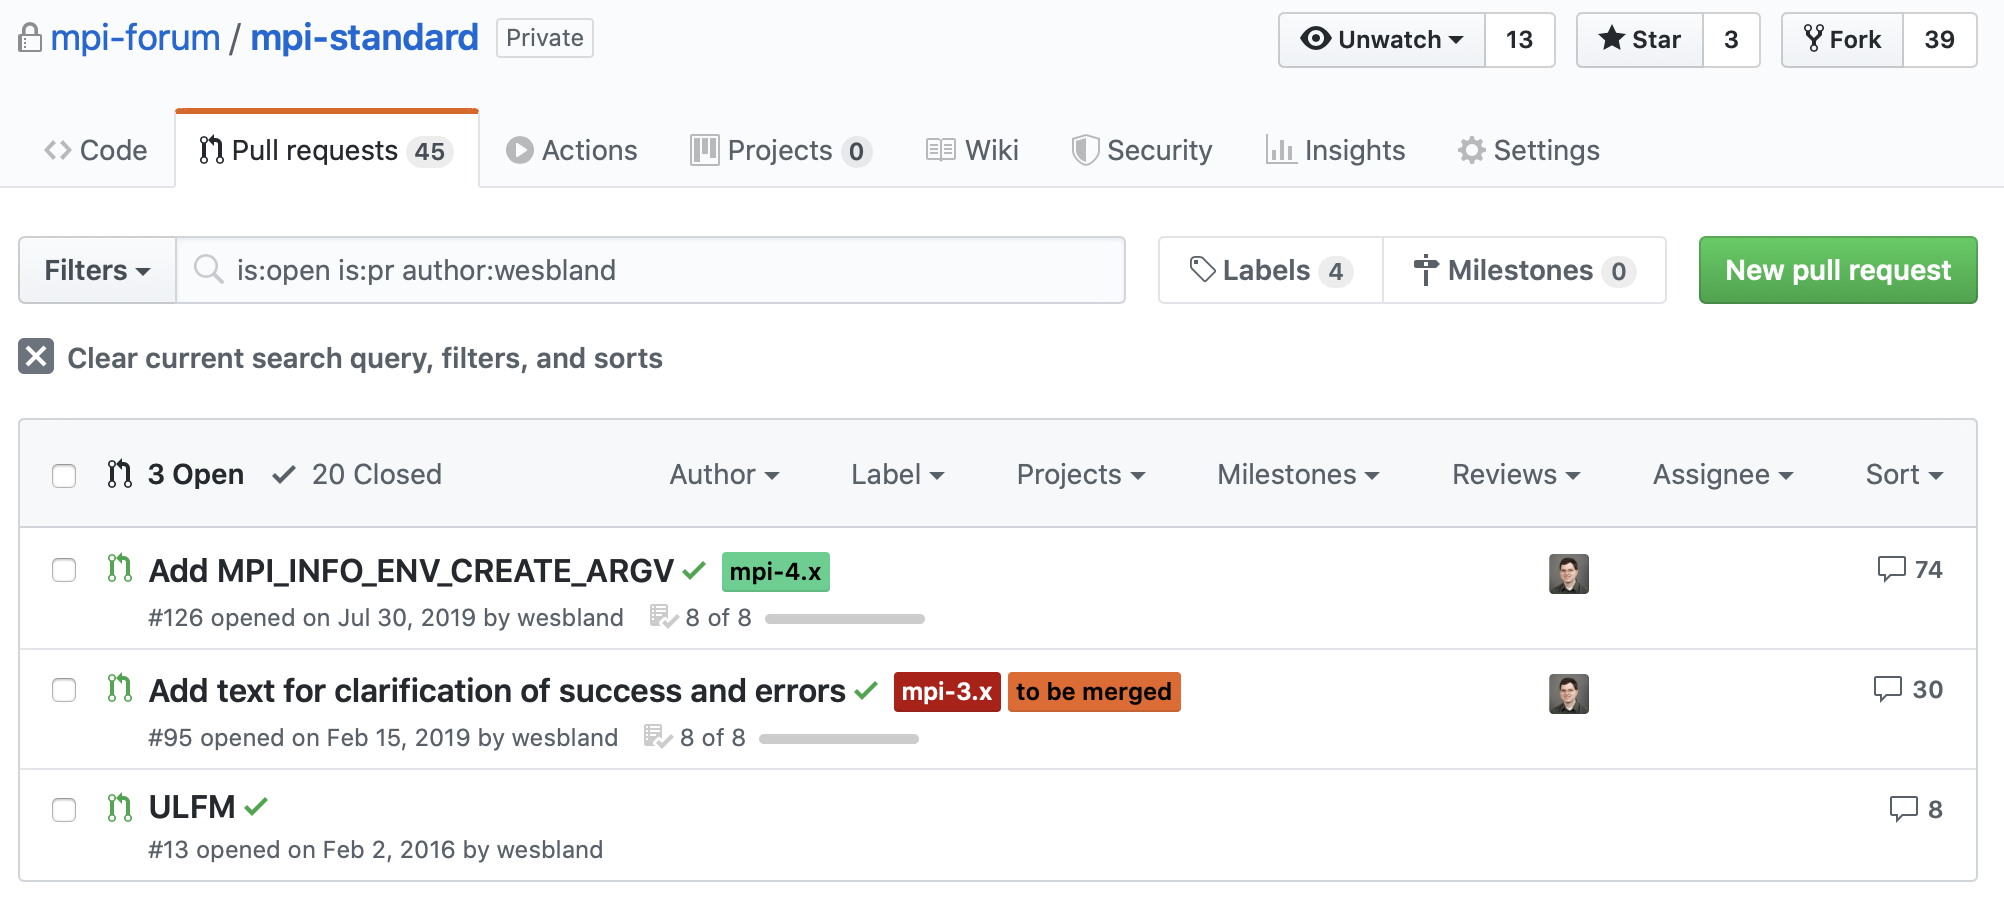This screenshot has width=2004, height=914.
Task: Switch to the Code tab
Action: (x=96, y=150)
